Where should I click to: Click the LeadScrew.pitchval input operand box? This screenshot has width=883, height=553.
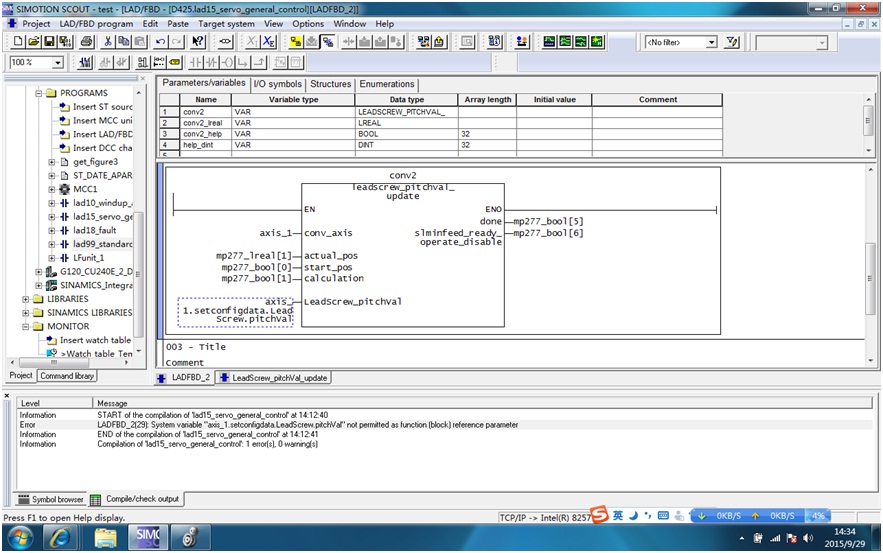click(x=235, y=311)
